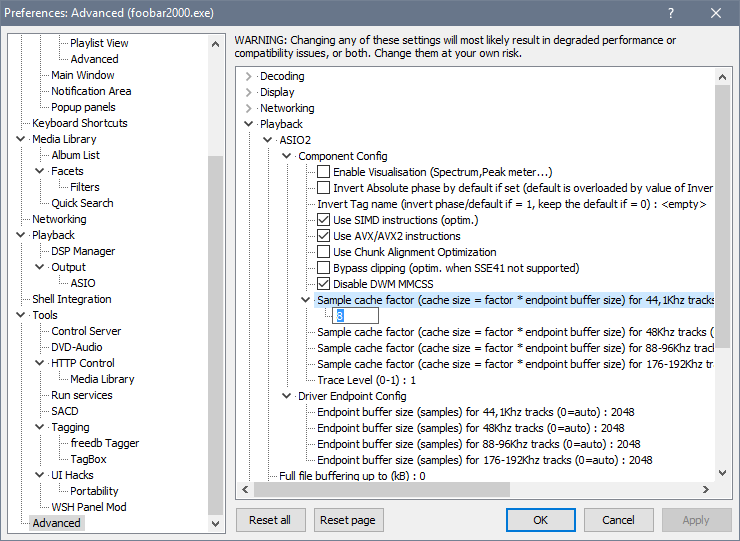This screenshot has width=740, height=541.
Task: Select Trace Level (0-1) setting
Action: pos(366,380)
